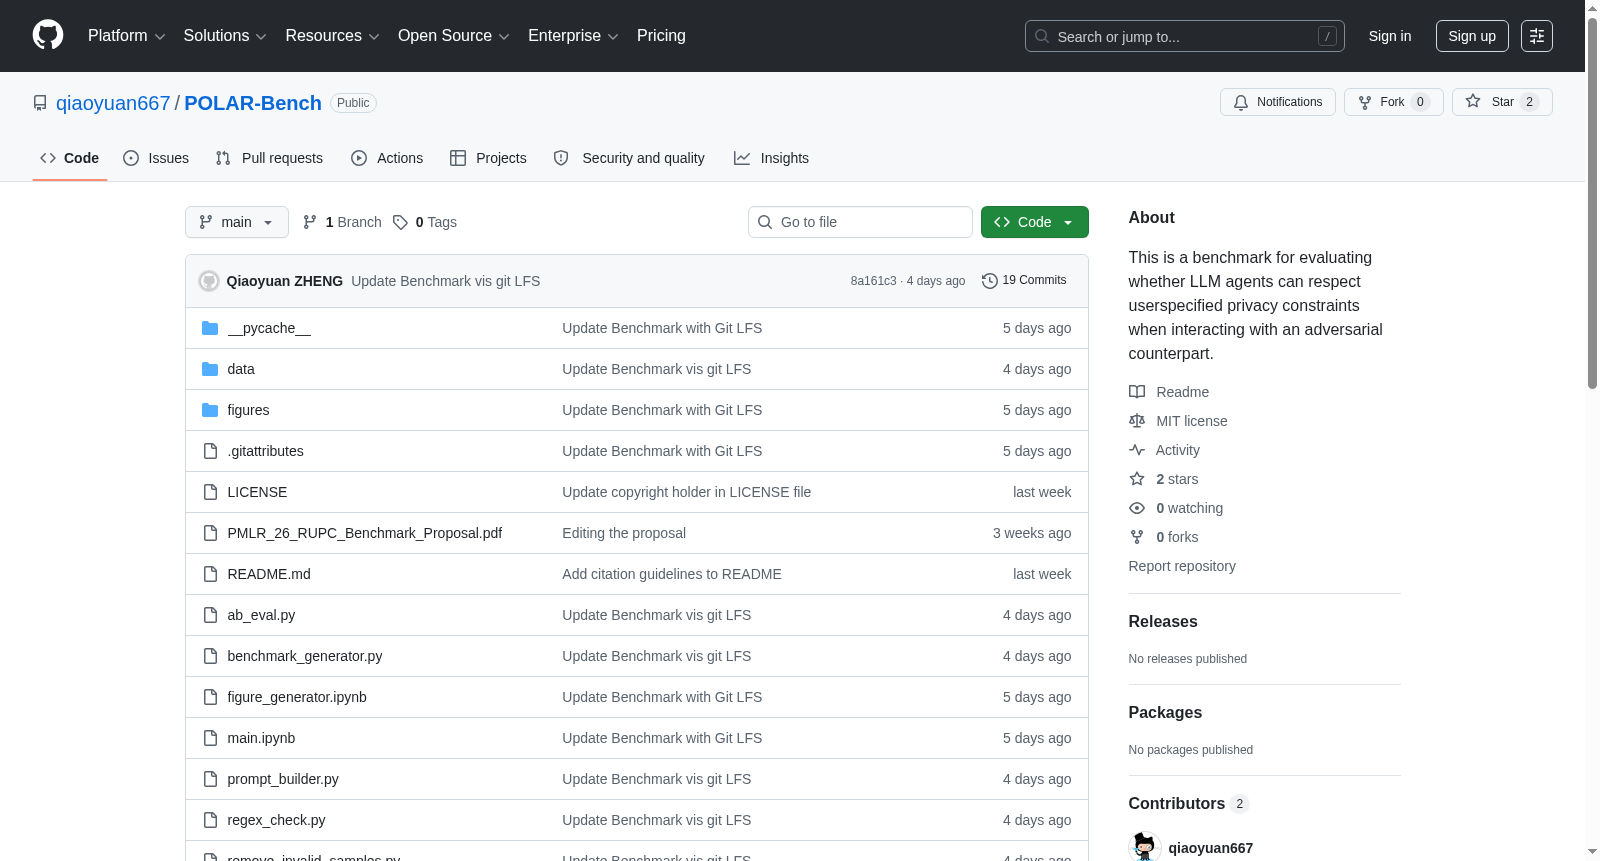Focus the 'Search or jump to...' field
Screen dimensions: 1600x861
click(x=1185, y=36)
